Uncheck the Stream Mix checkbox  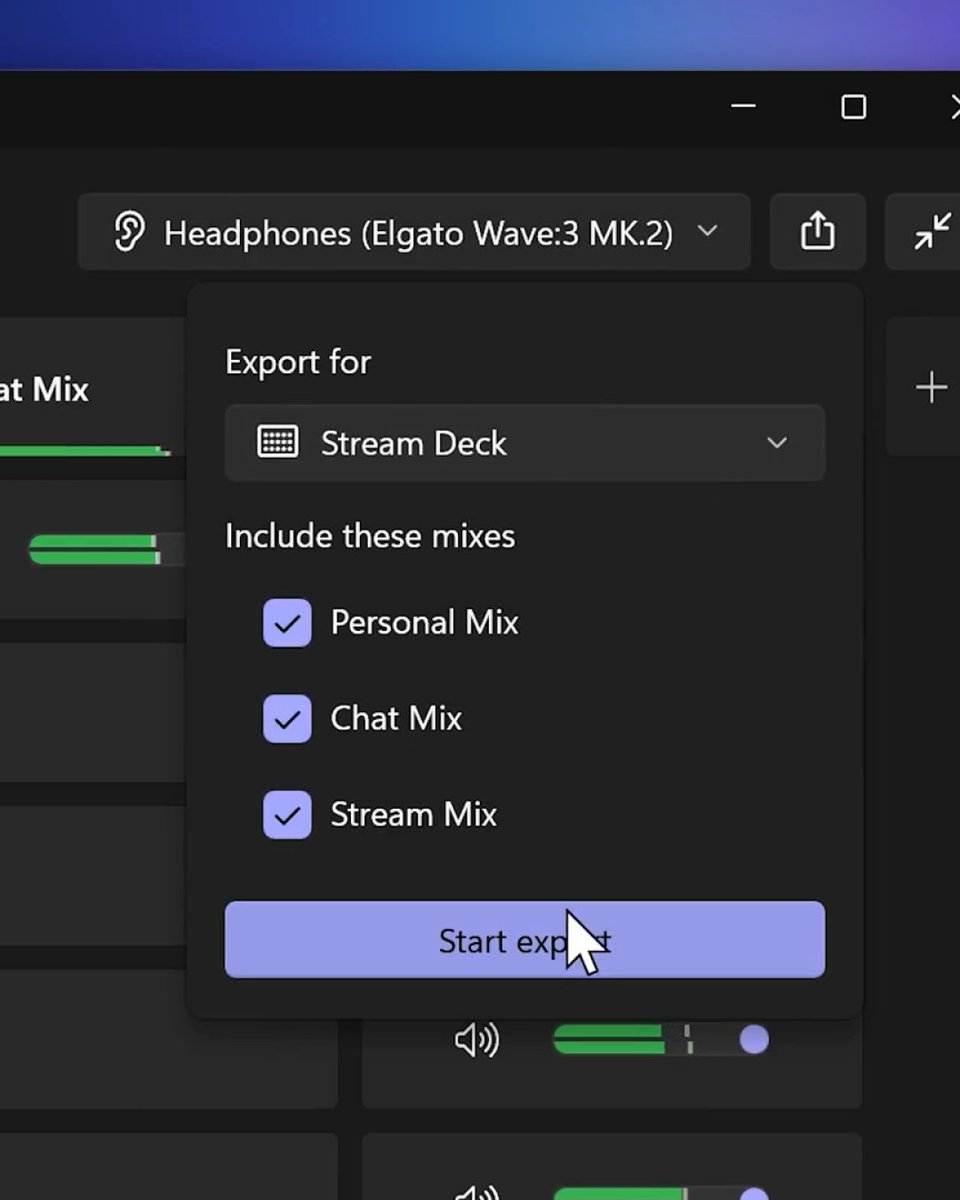(287, 815)
